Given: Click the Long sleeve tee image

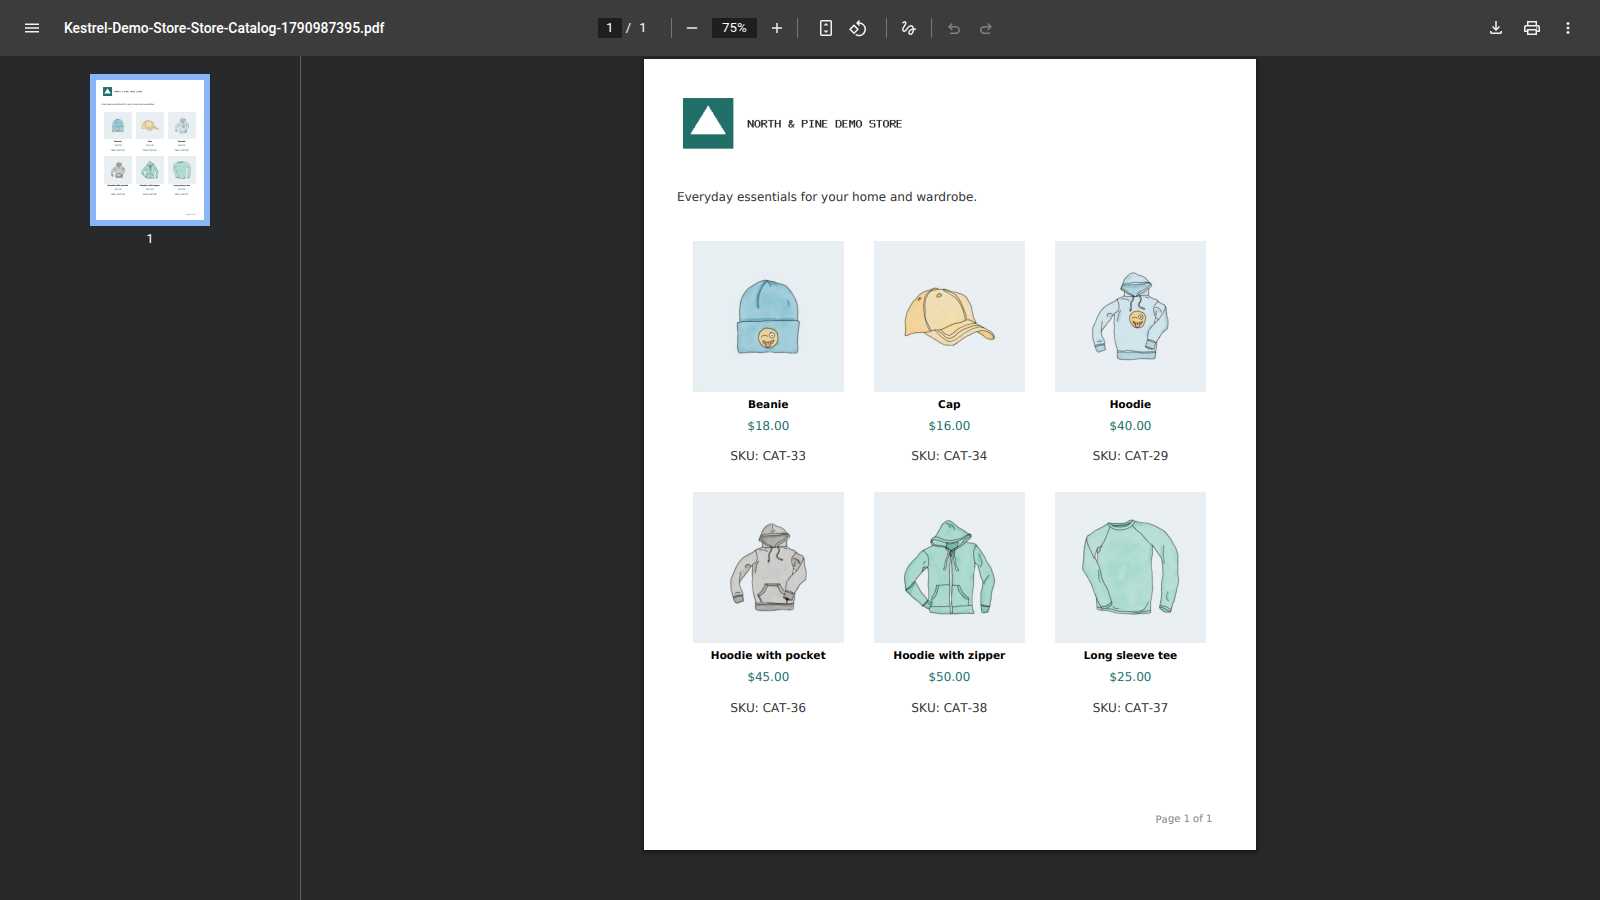Looking at the screenshot, I should point(1130,567).
